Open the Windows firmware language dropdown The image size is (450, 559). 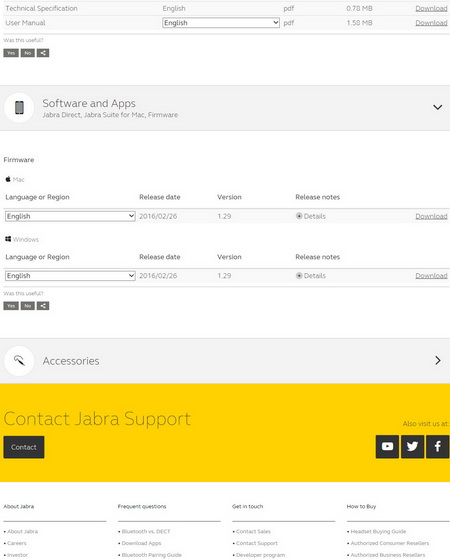pyautogui.click(x=70, y=276)
